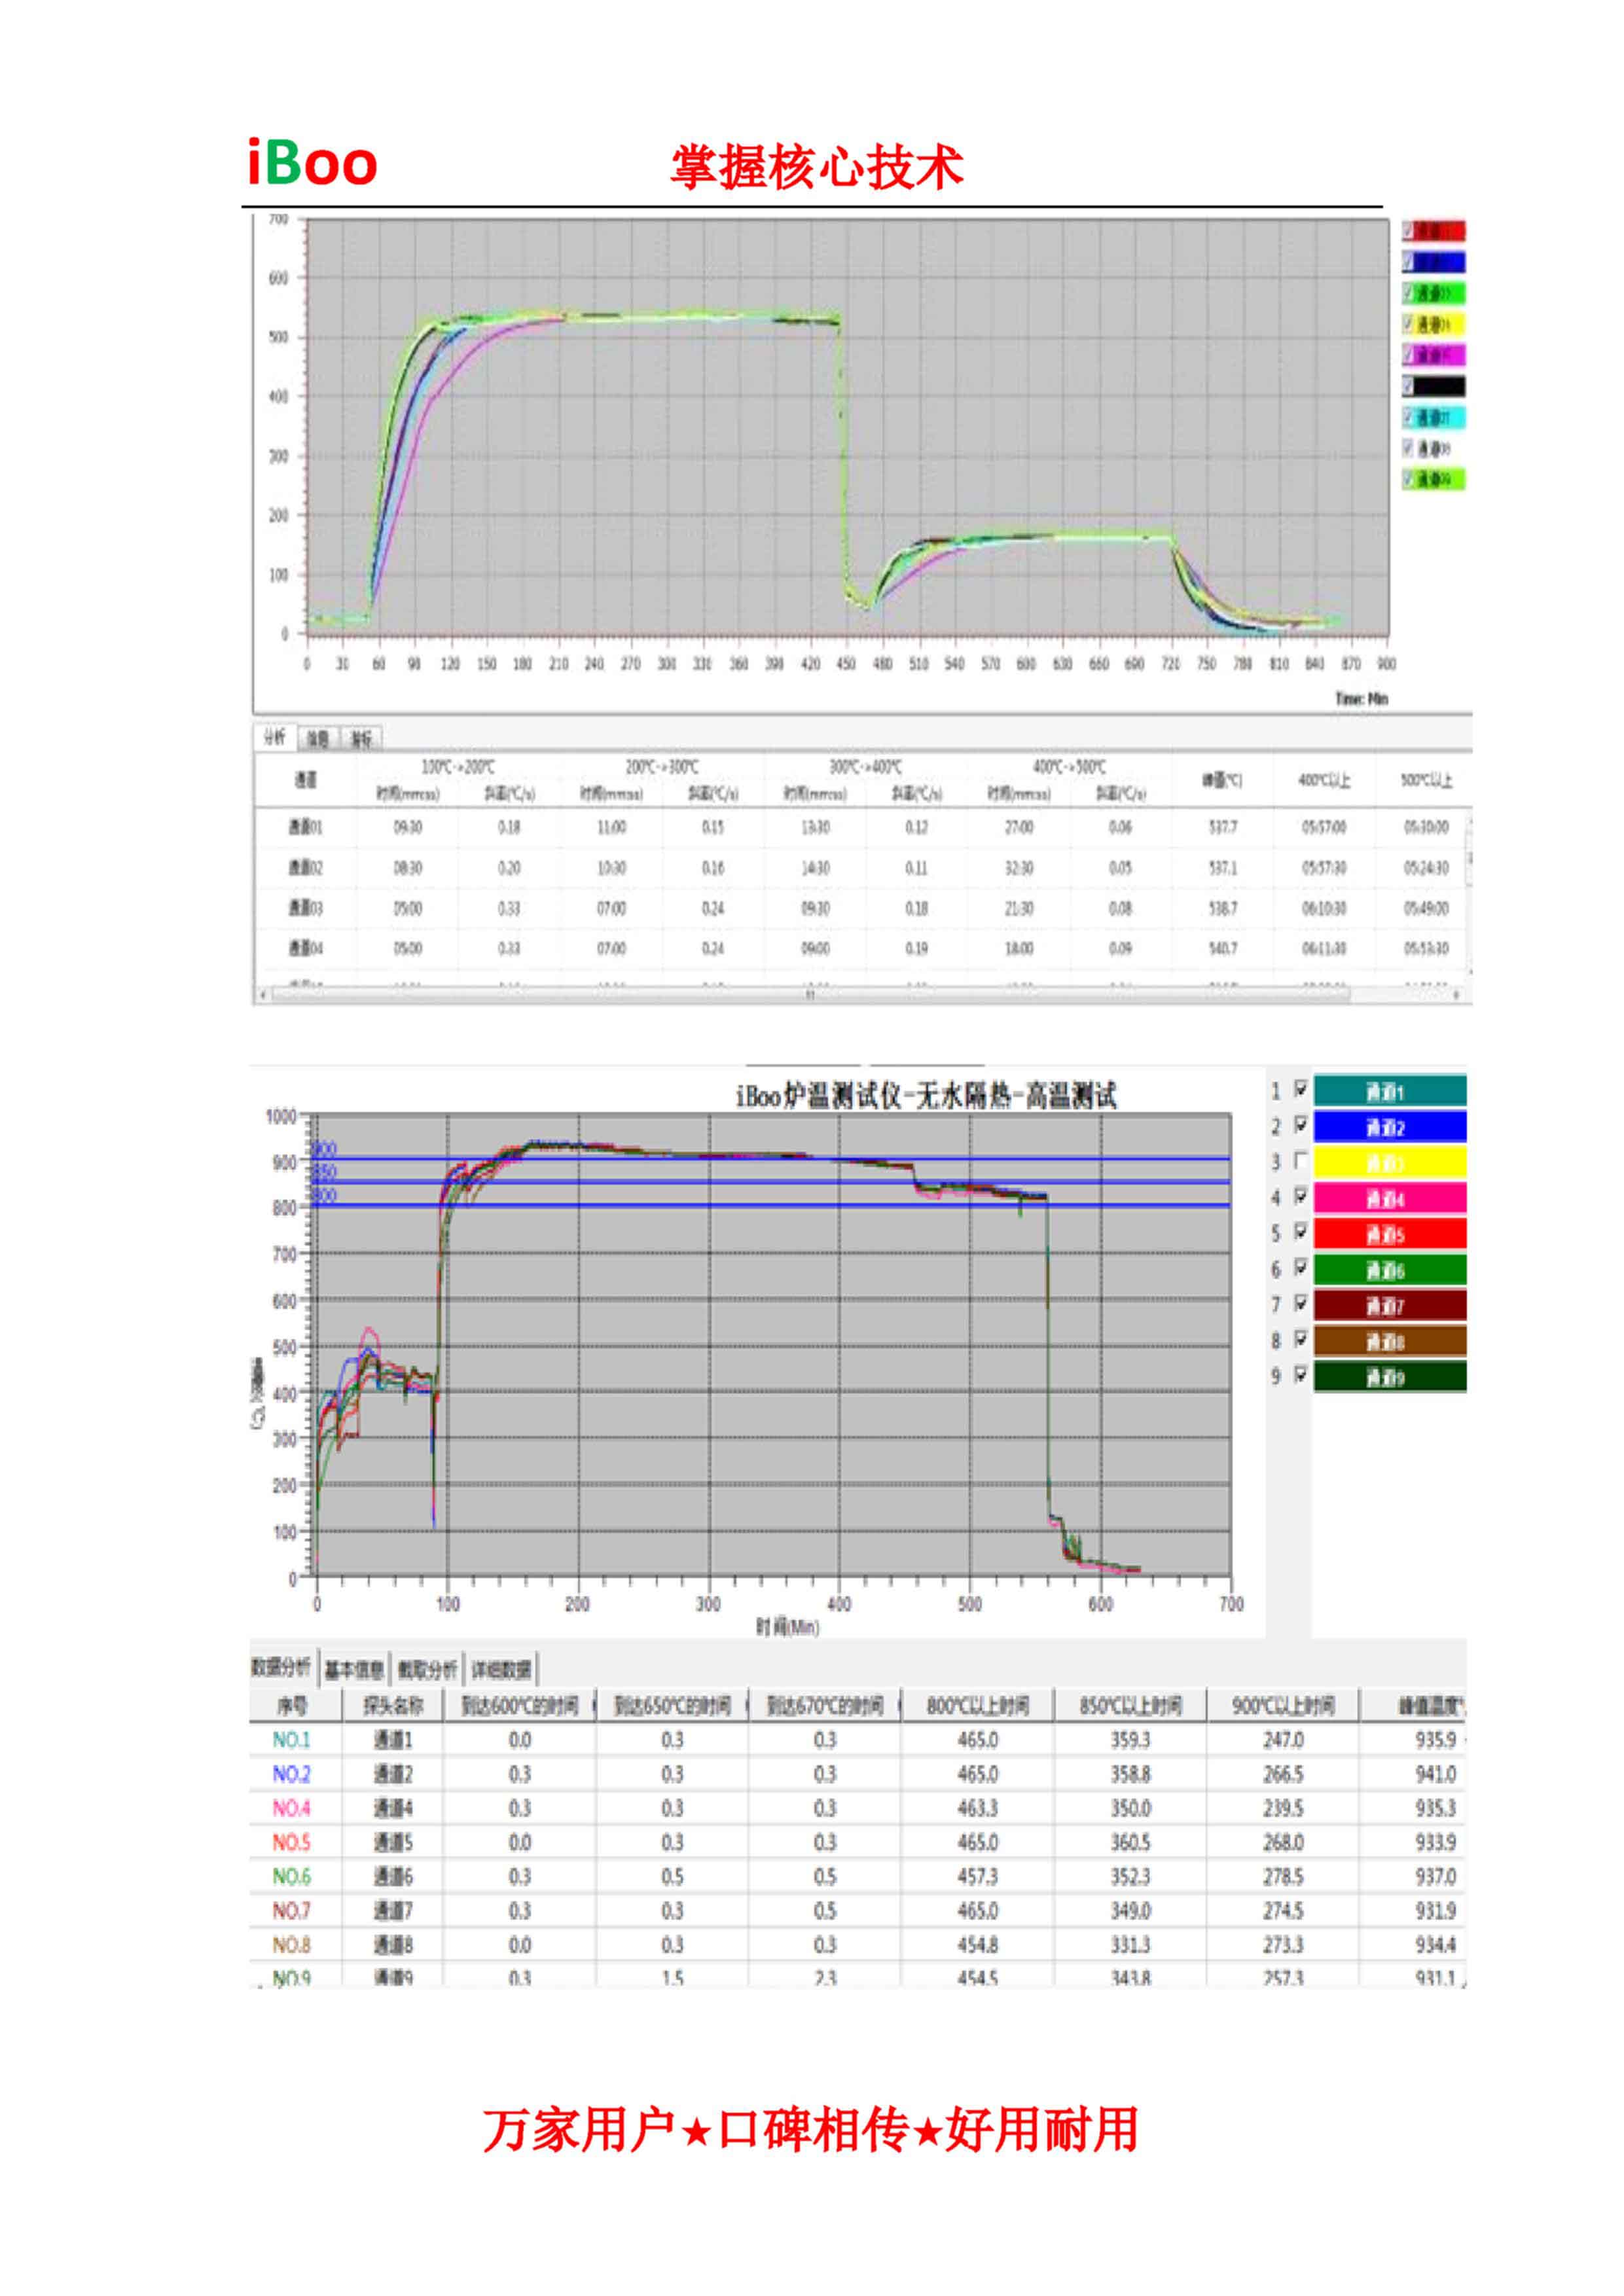This screenshot has height=2296, width=1624.
Task: Click the 360.5 cell in NO.5 row
Action: [x=1130, y=1842]
